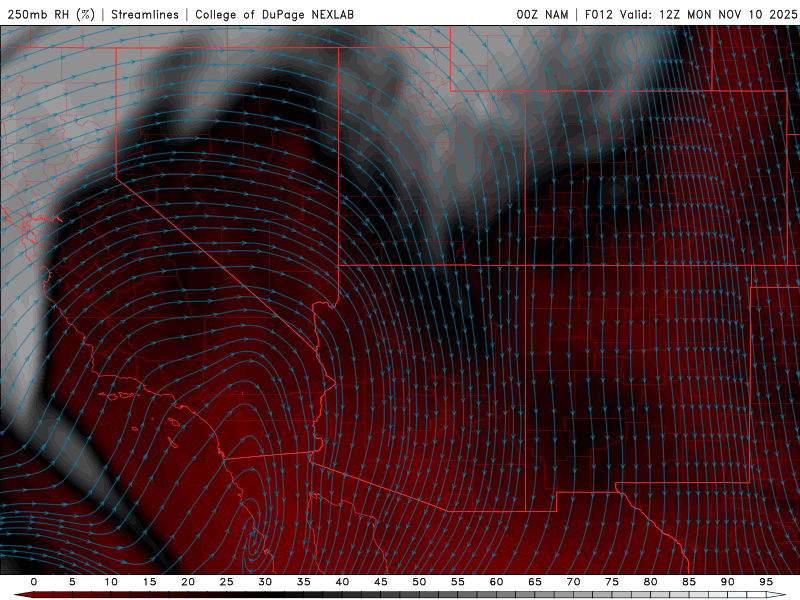Click the 80 value on color scale
This screenshot has height=600, width=800.
[x=650, y=582]
